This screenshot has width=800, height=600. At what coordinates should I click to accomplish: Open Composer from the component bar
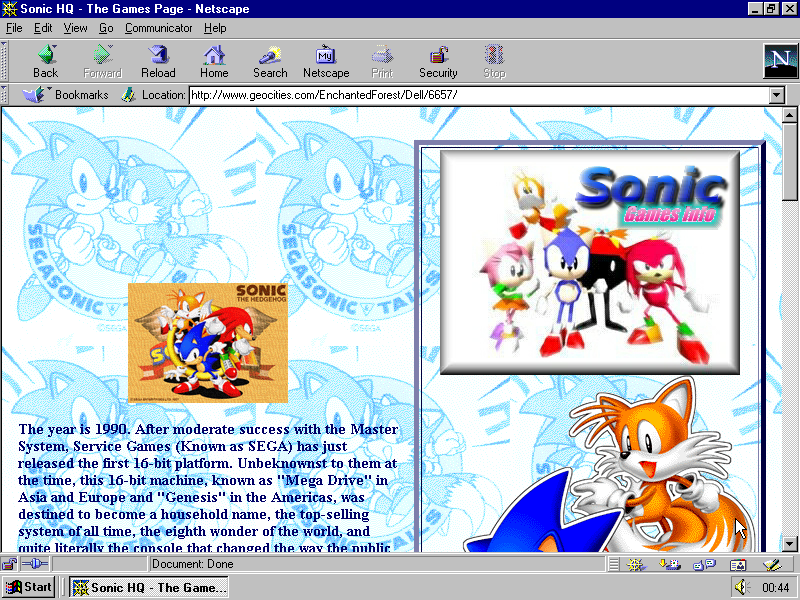coord(772,564)
